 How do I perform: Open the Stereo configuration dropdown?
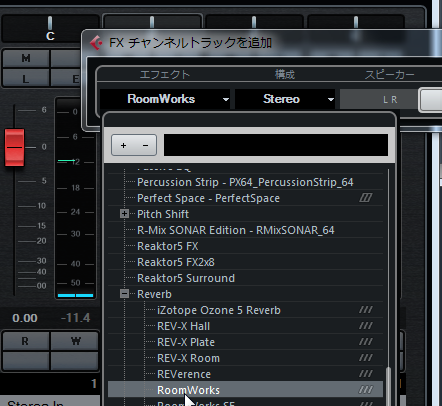point(285,99)
